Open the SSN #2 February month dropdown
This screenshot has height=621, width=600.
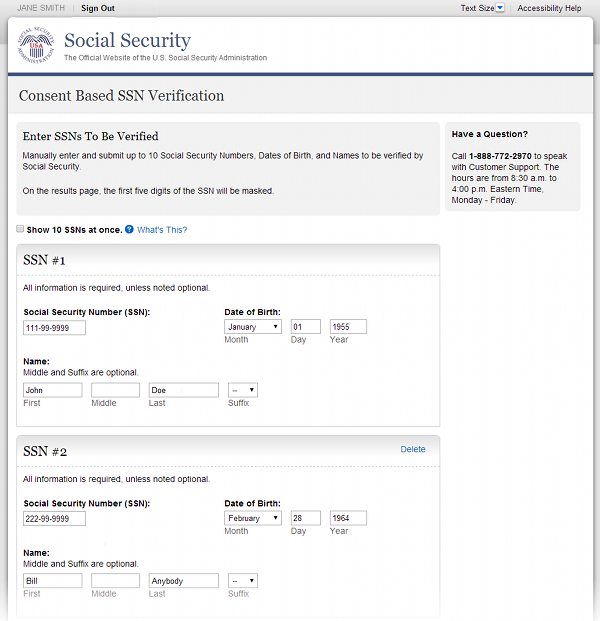[253, 518]
